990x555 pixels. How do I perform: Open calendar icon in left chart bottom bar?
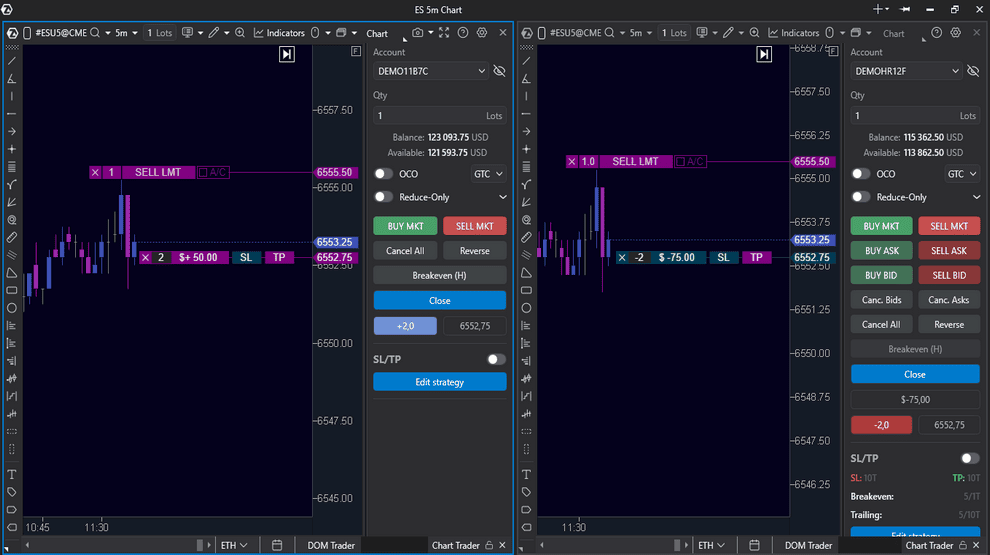pyautogui.click(x=277, y=545)
